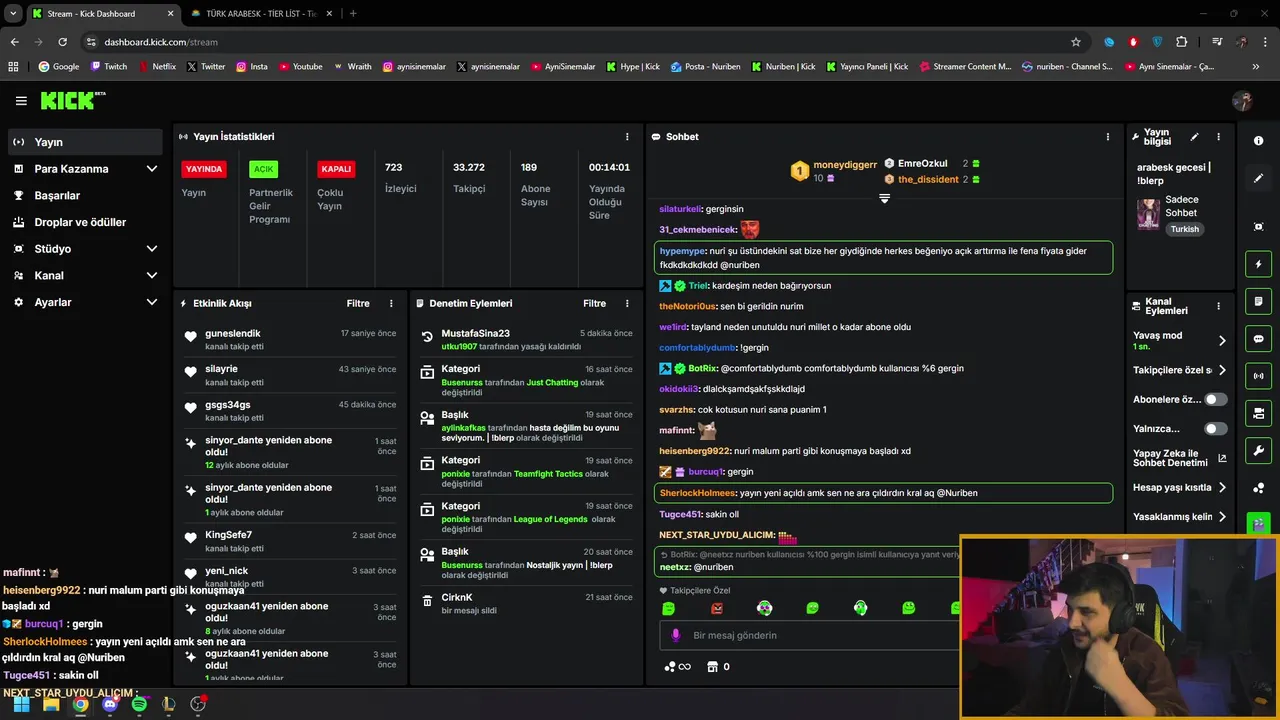Viewport: 1280px width, 720px height.
Task: Open the shop icon below chat input
Action: pos(712,667)
